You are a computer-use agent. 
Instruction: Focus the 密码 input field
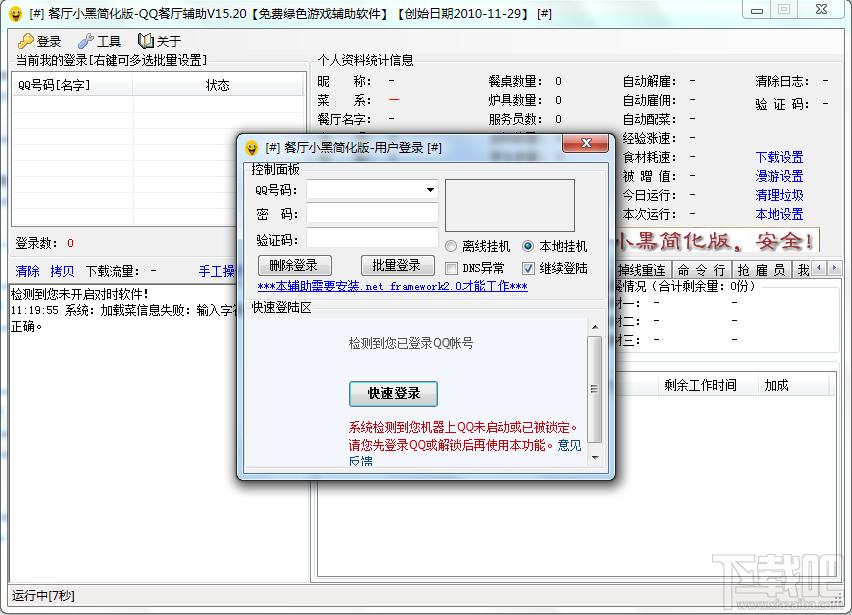[372, 214]
